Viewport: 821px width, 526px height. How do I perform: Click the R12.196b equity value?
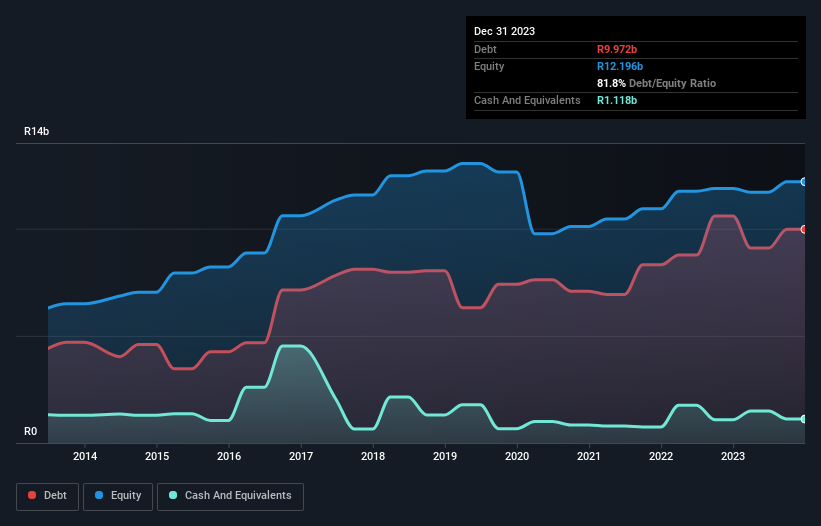pos(620,66)
